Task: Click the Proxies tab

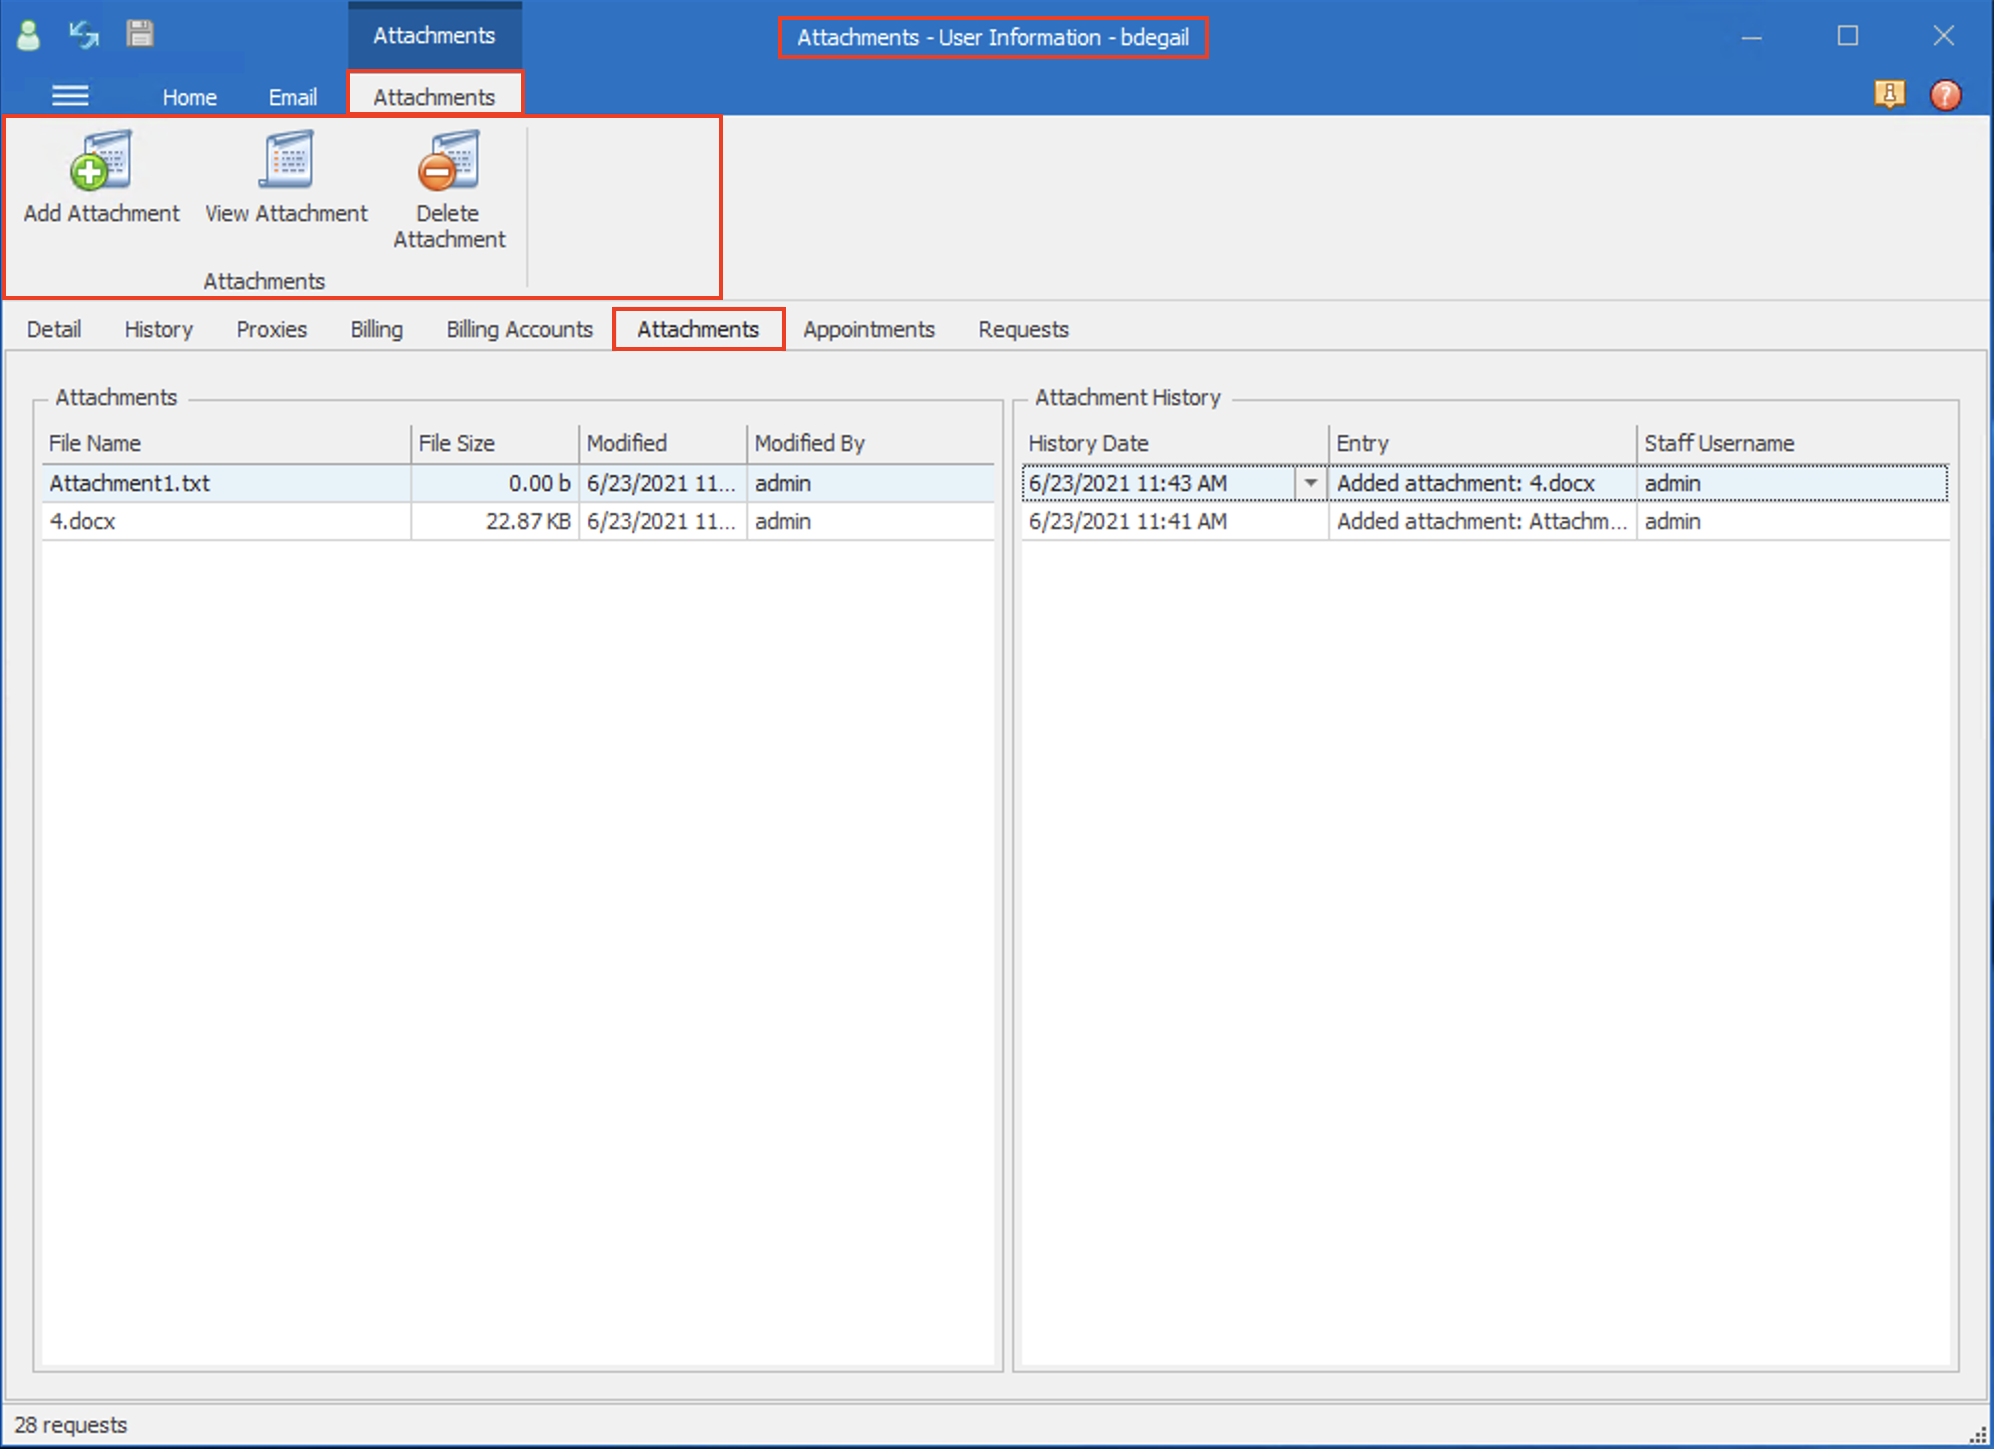Action: (x=271, y=329)
